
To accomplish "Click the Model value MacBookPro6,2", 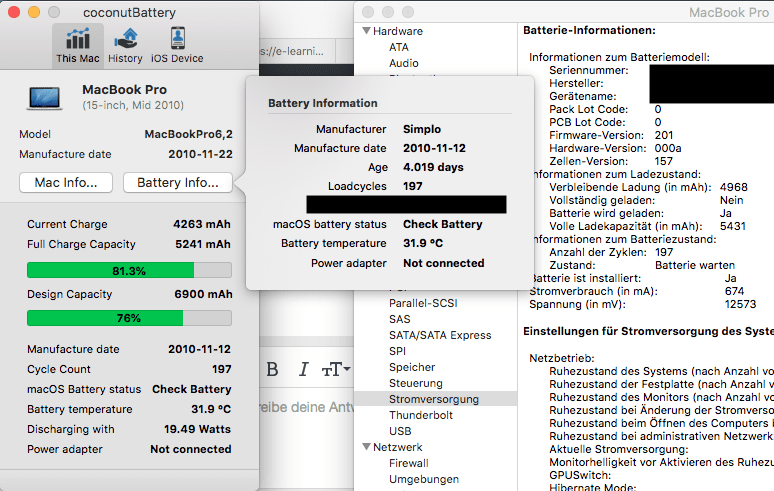I will click(189, 134).
